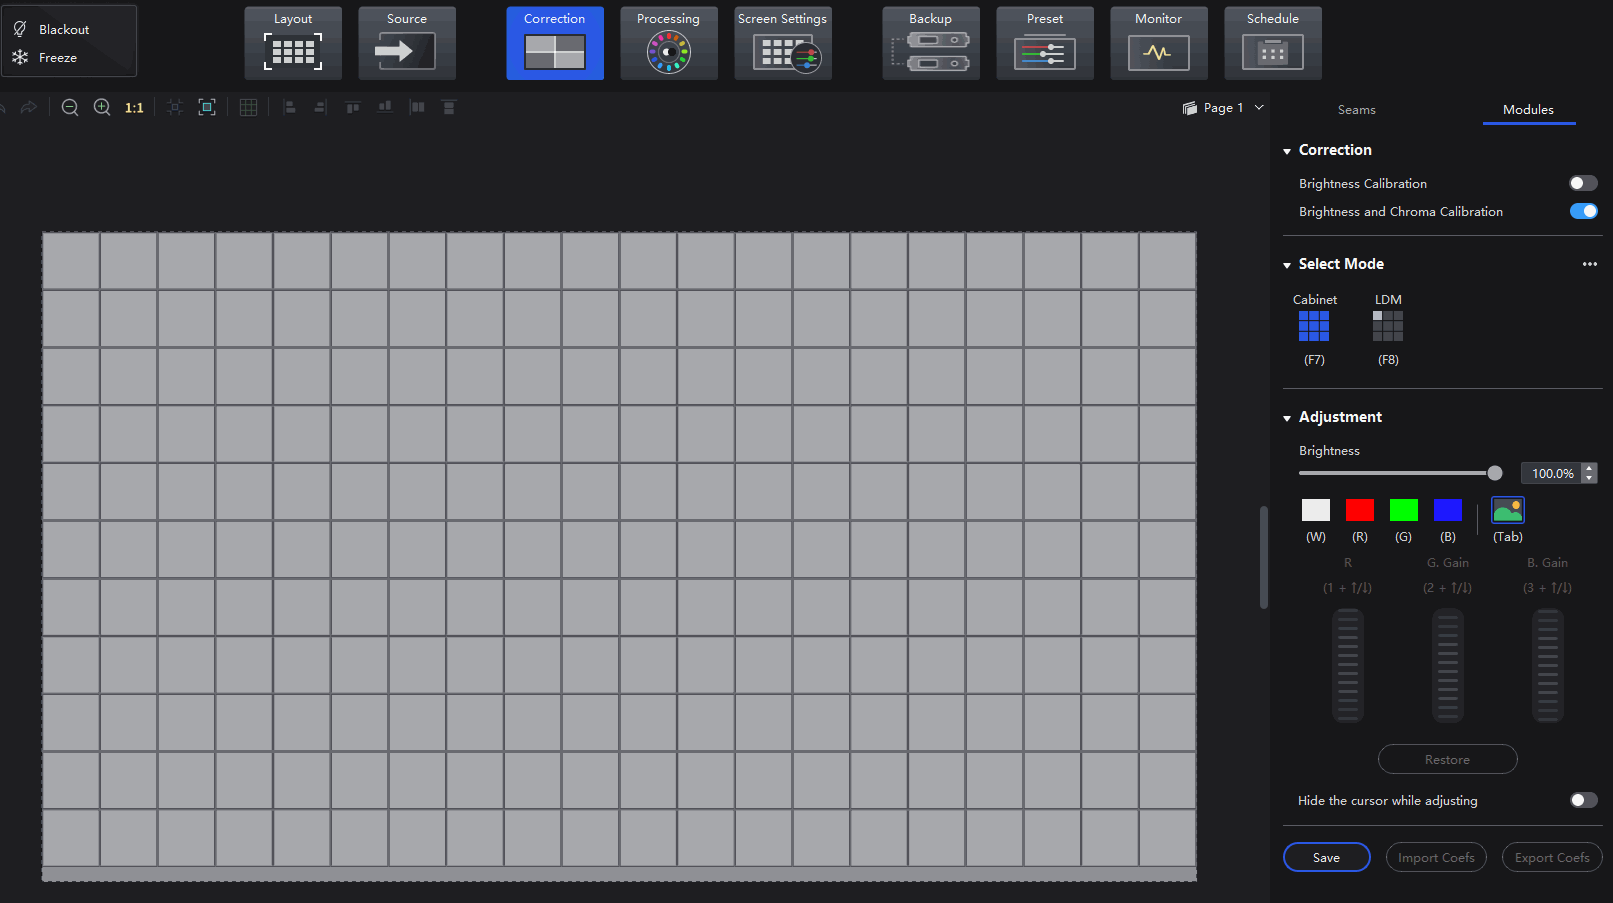Click the align left icon
The image size is (1613, 903).
point(289,107)
